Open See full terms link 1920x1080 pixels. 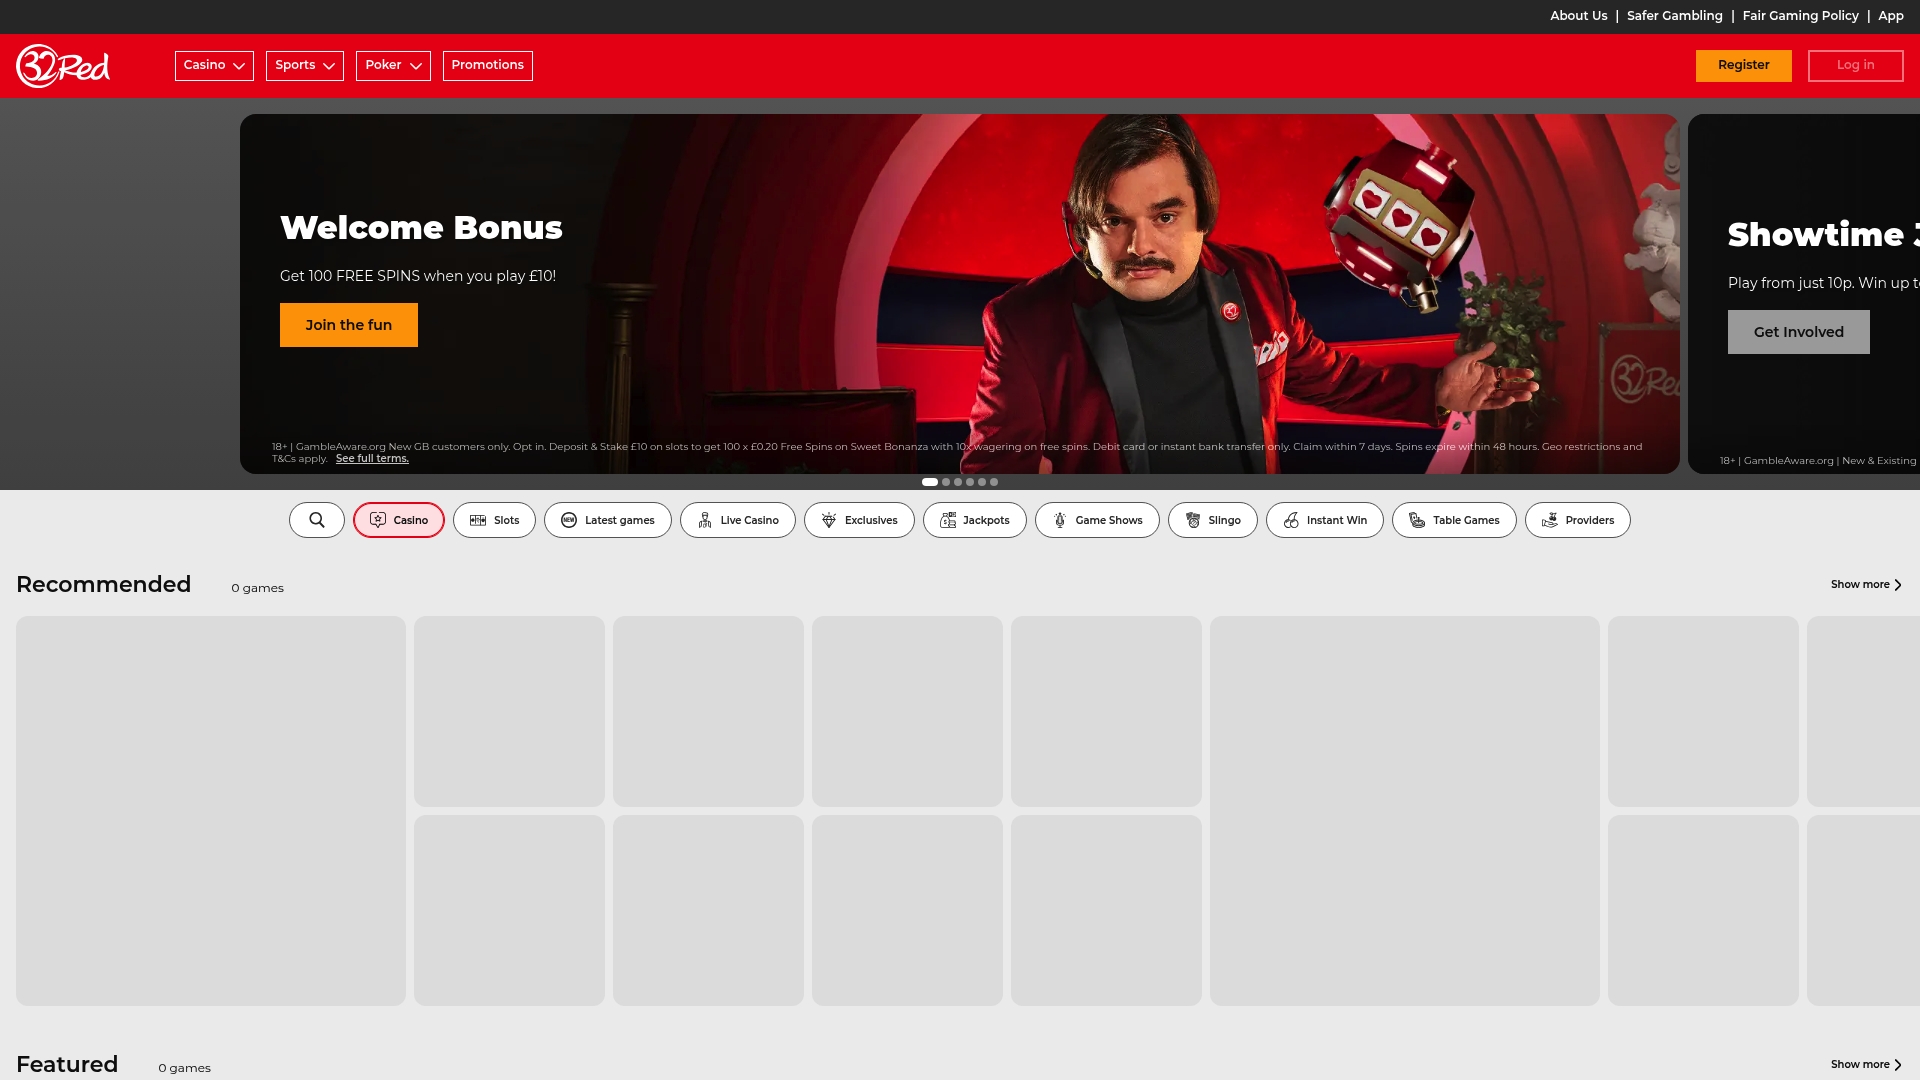pyautogui.click(x=372, y=459)
